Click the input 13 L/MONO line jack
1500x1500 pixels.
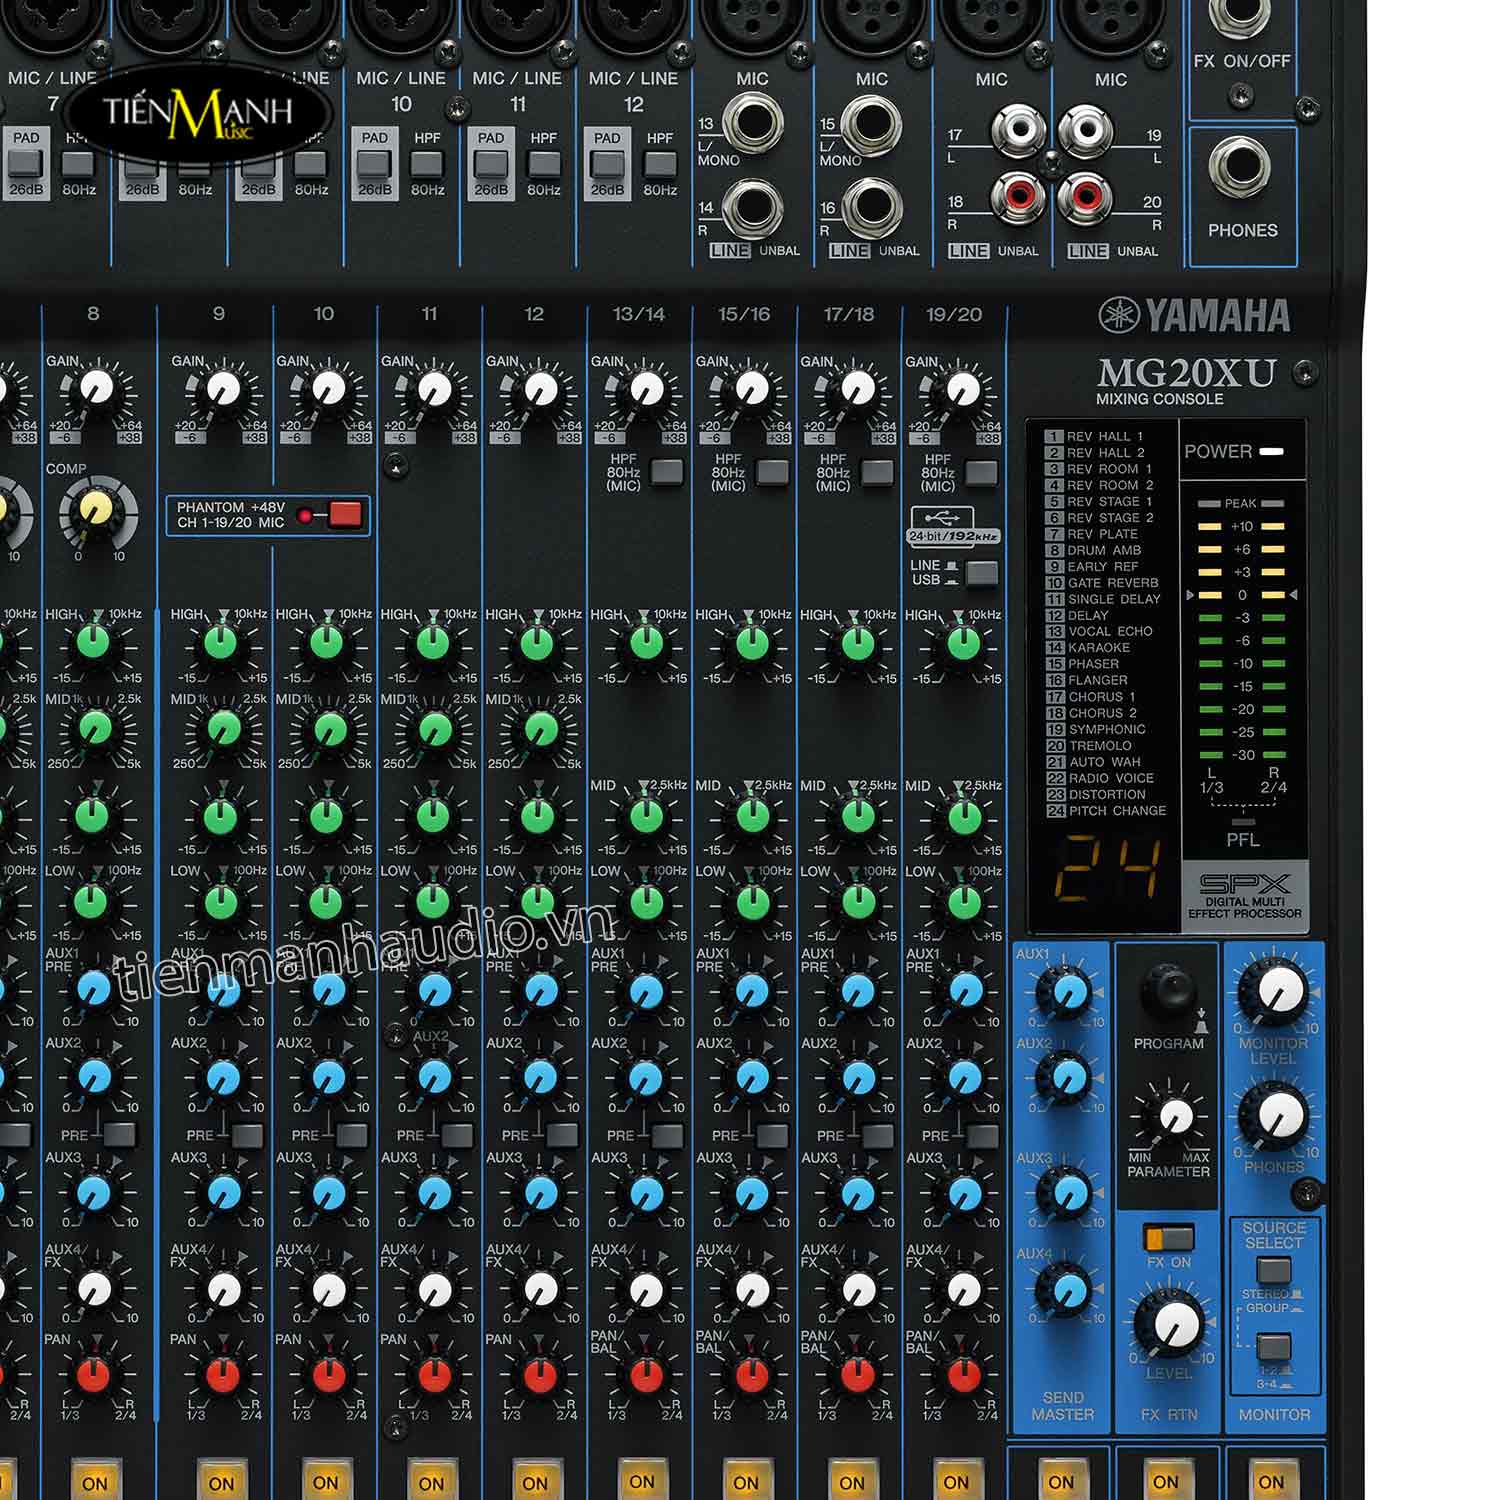753,122
